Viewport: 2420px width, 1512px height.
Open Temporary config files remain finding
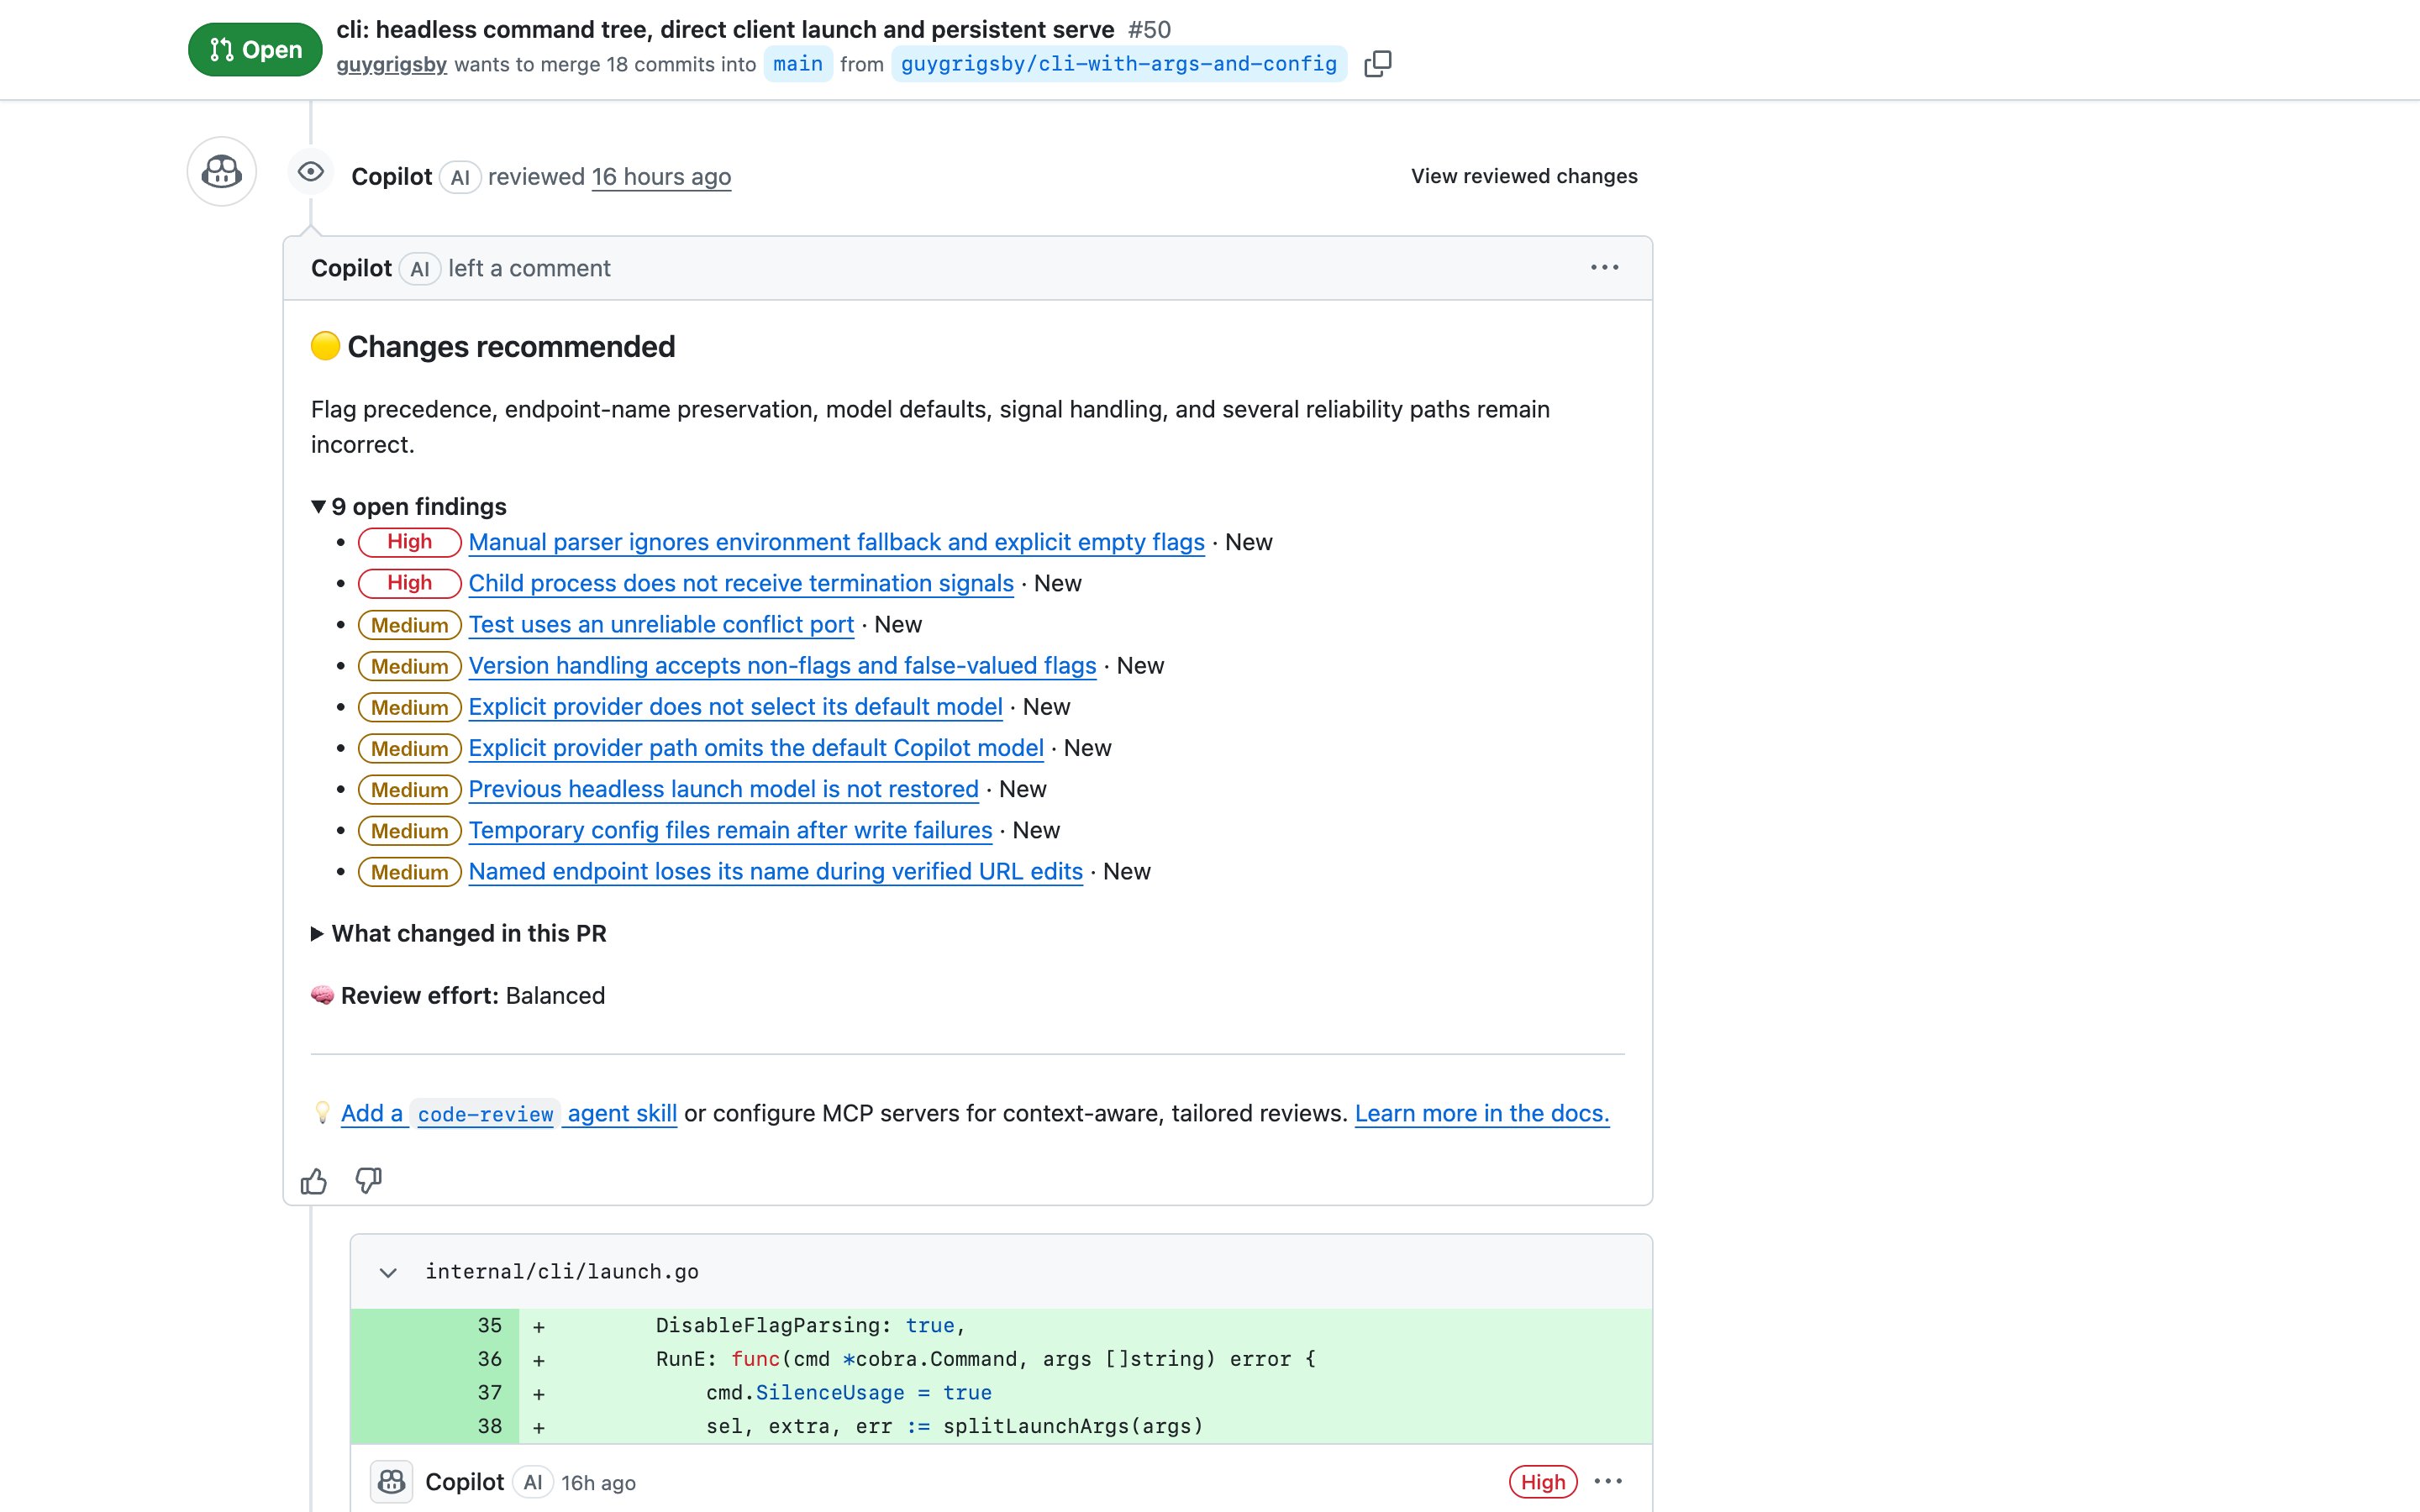pyautogui.click(x=730, y=830)
